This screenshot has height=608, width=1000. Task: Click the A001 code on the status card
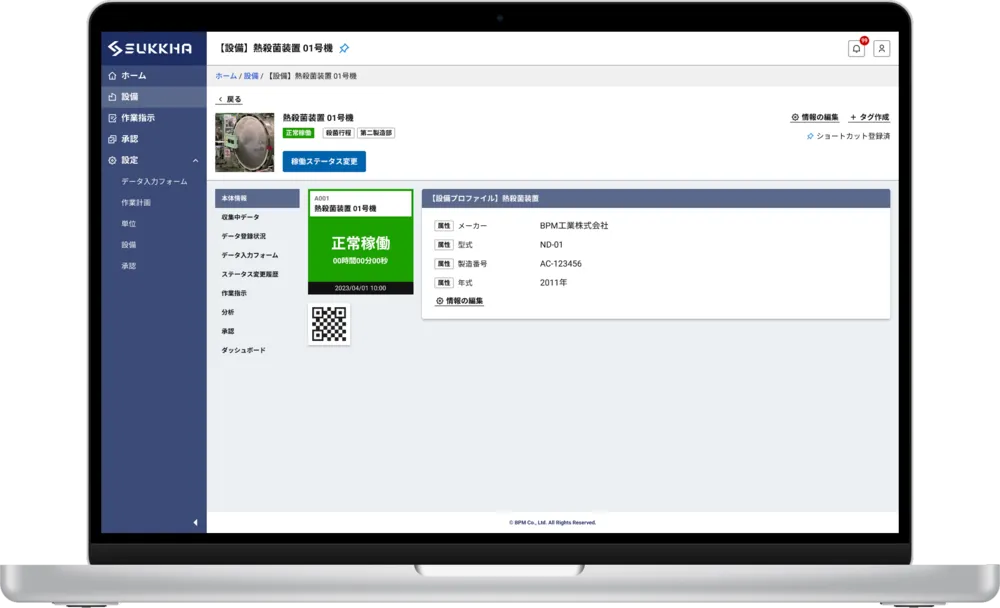pyautogui.click(x=321, y=198)
